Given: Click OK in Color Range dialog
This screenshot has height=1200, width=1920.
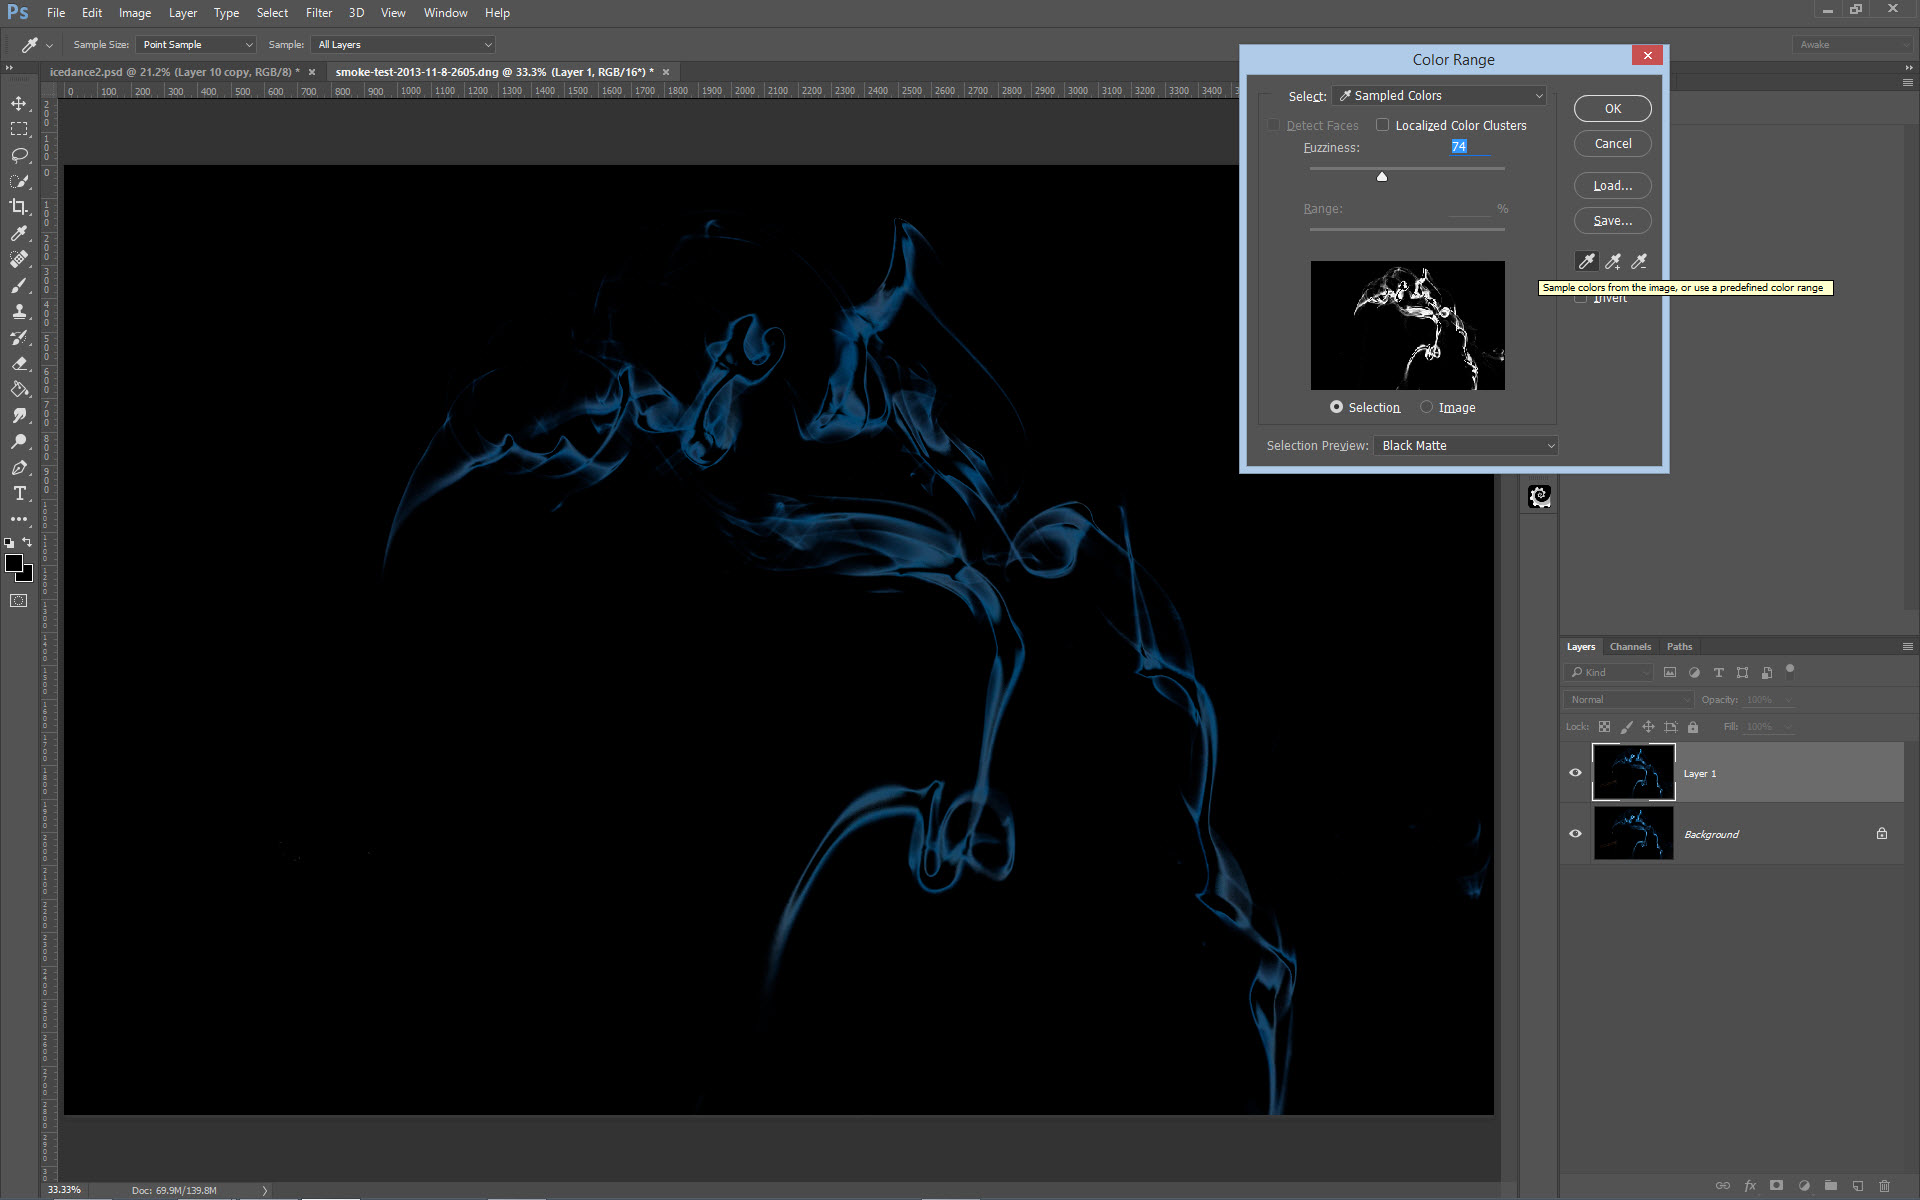Looking at the screenshot, I should point(1612,108).
